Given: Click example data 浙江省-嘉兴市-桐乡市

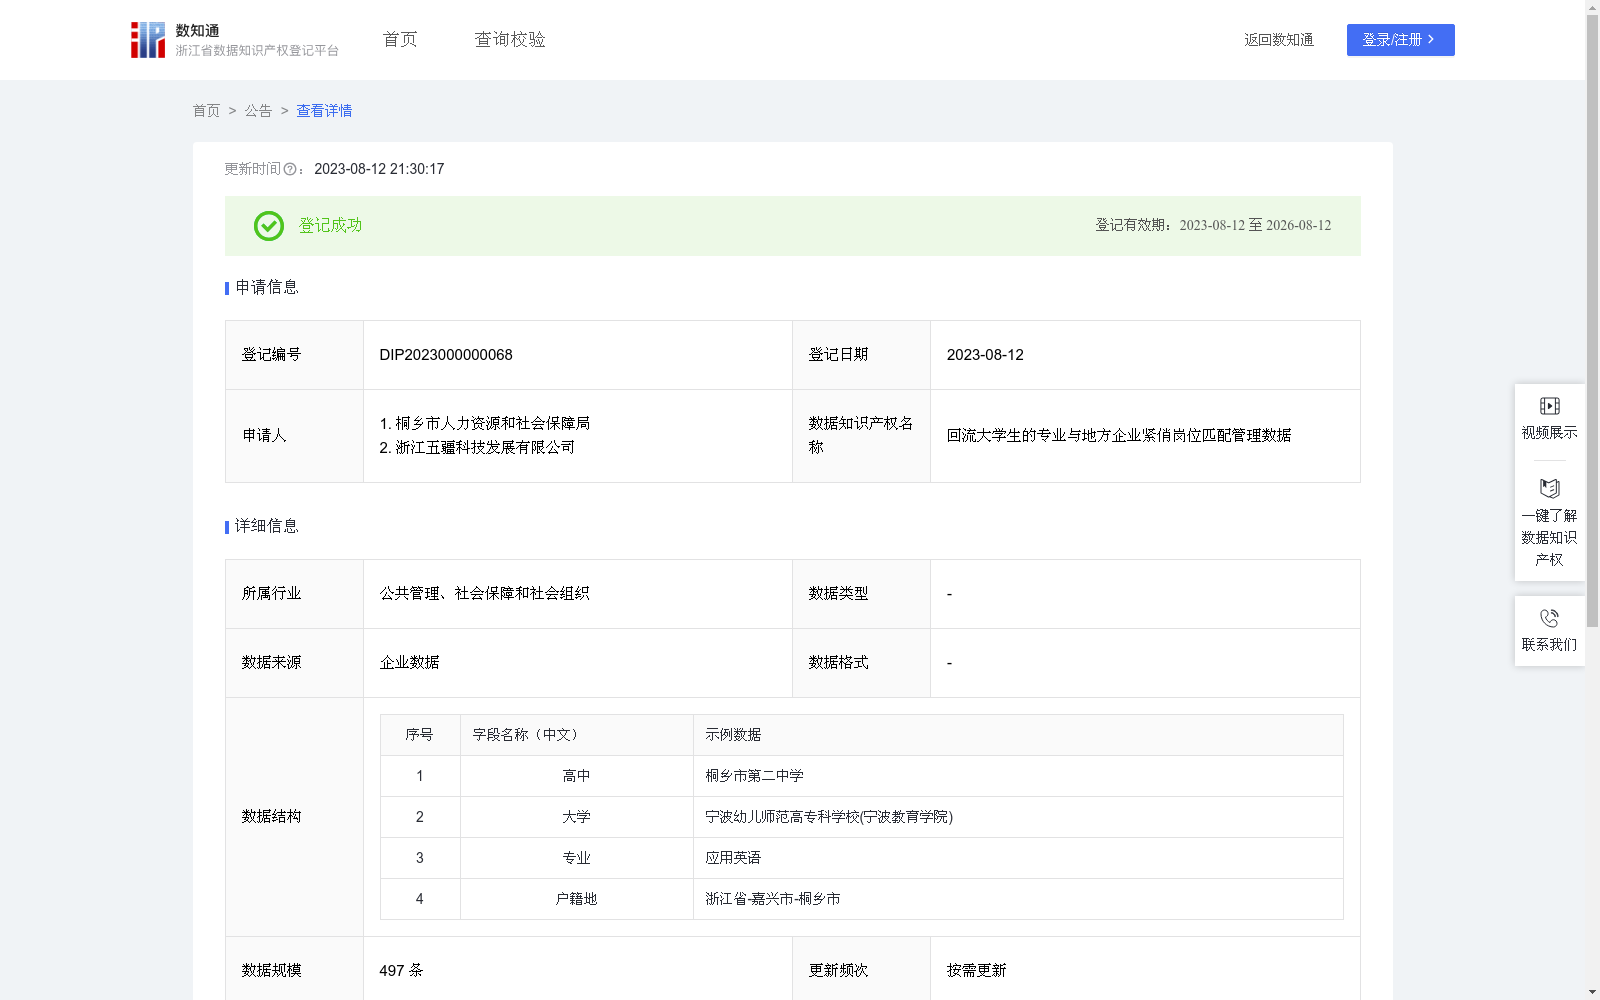Looking at the screenshot, I should tap(772, 899).
